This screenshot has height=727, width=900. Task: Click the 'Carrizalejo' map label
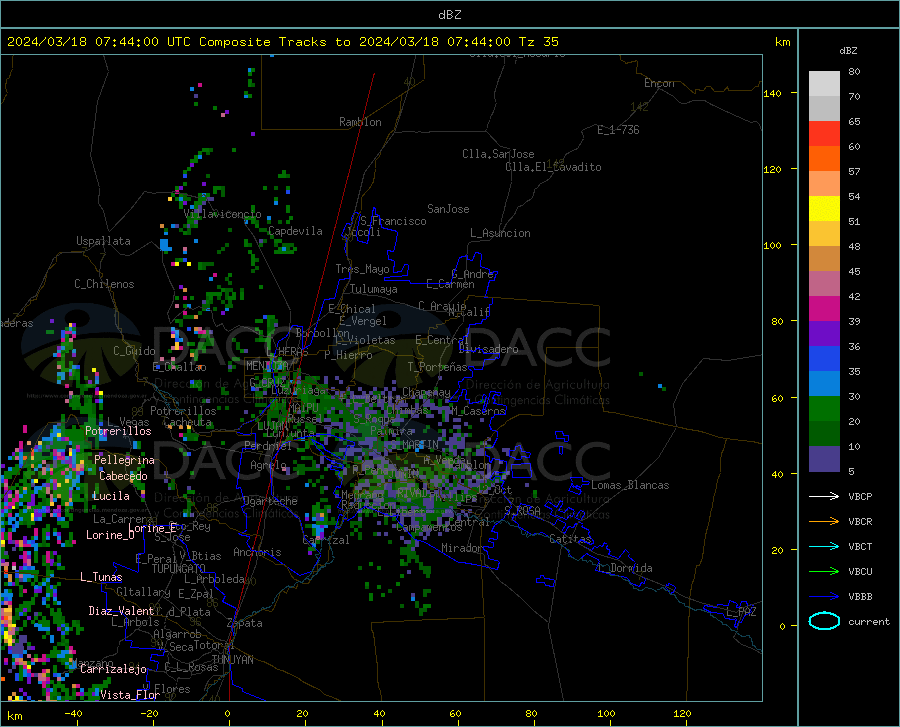tap(113, 669)
